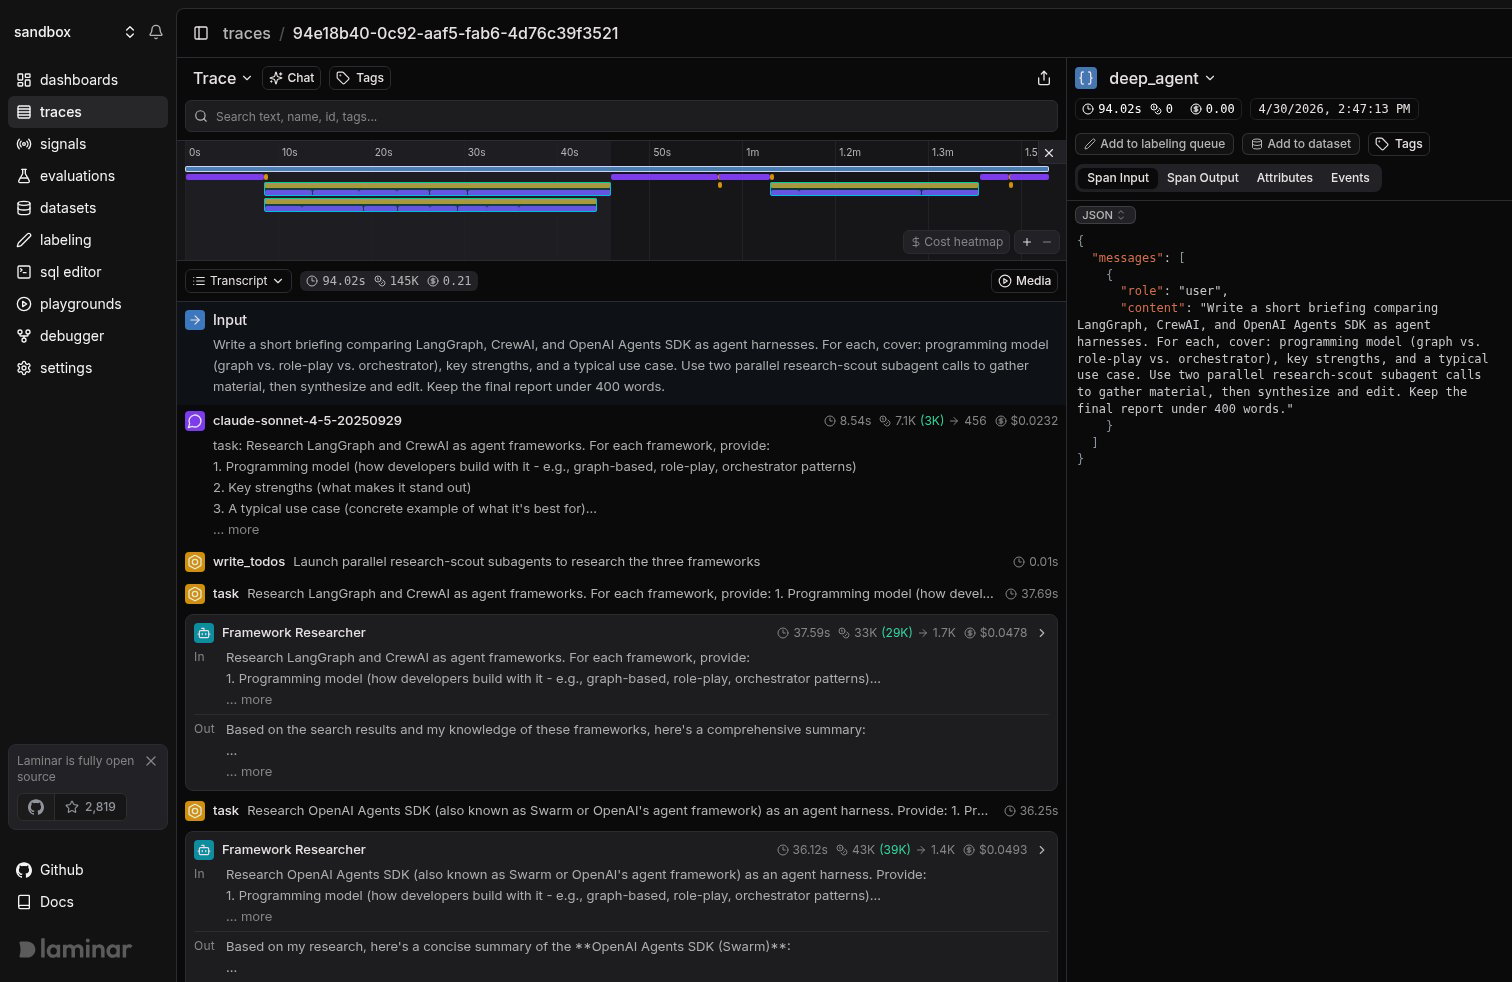
Task: Change the JSON format selector
Action: [x=1105, y=215]
